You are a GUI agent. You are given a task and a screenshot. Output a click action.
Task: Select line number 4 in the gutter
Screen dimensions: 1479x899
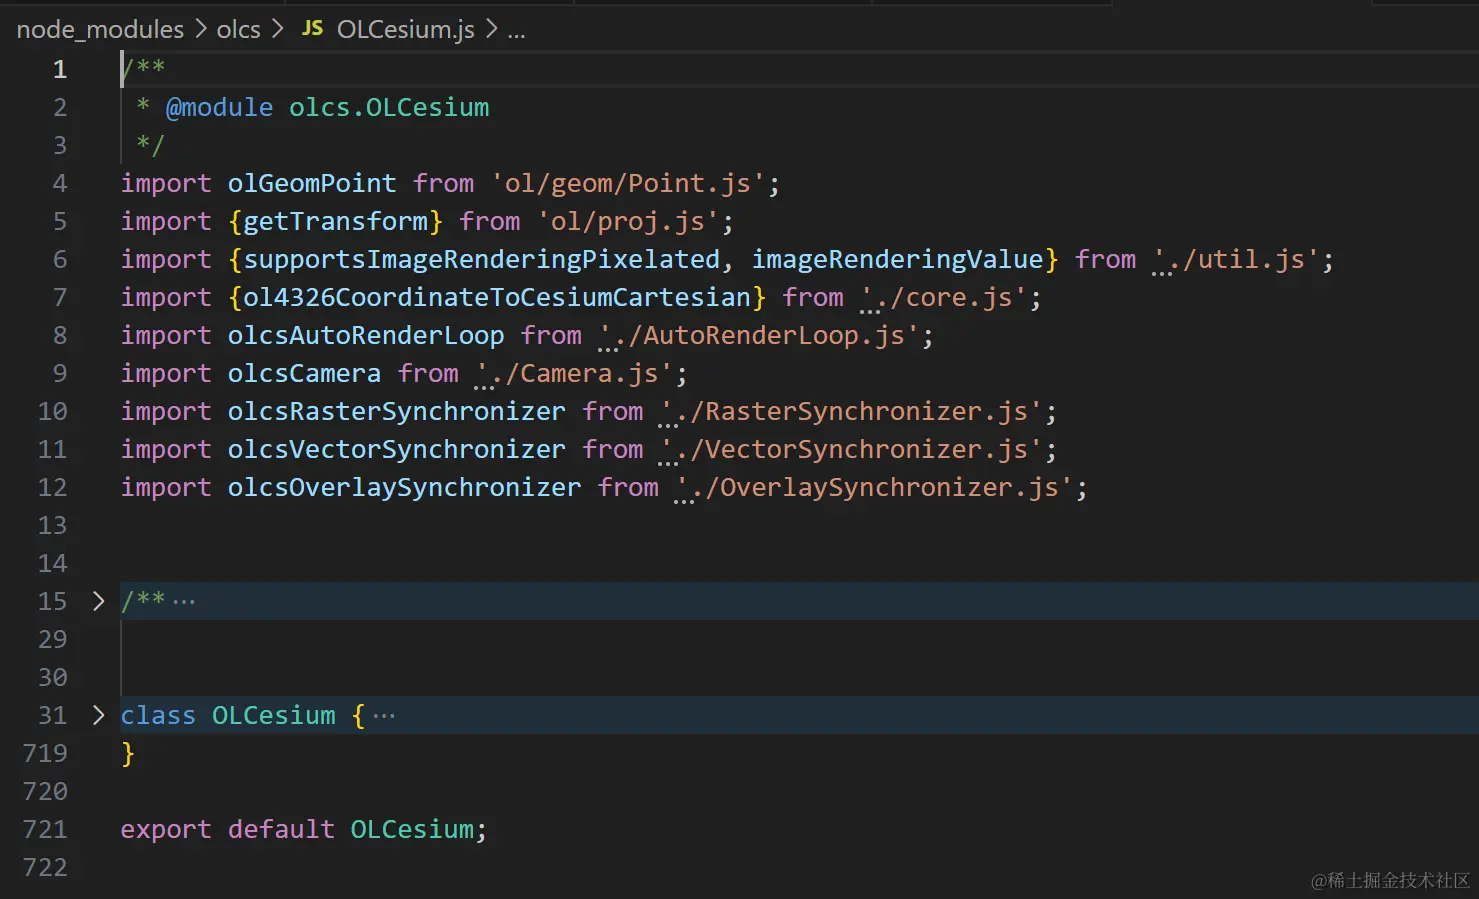tap(60, 183)
